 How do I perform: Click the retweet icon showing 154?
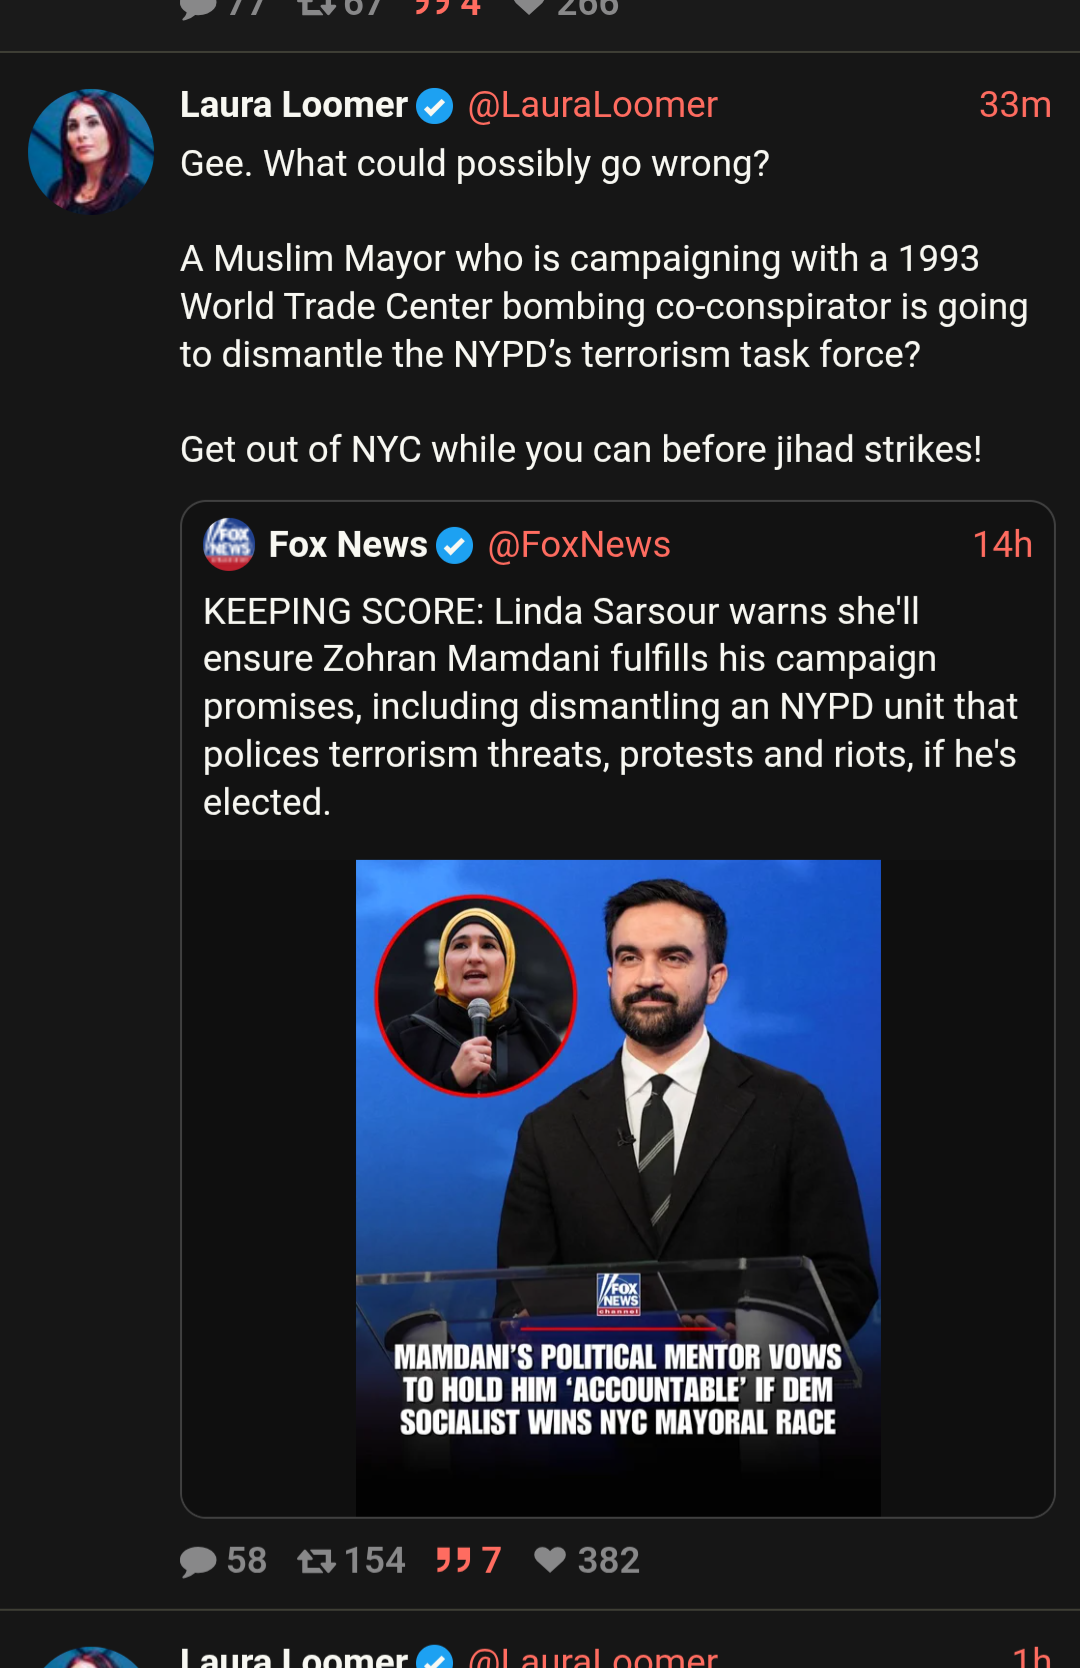coord(316,1561)
